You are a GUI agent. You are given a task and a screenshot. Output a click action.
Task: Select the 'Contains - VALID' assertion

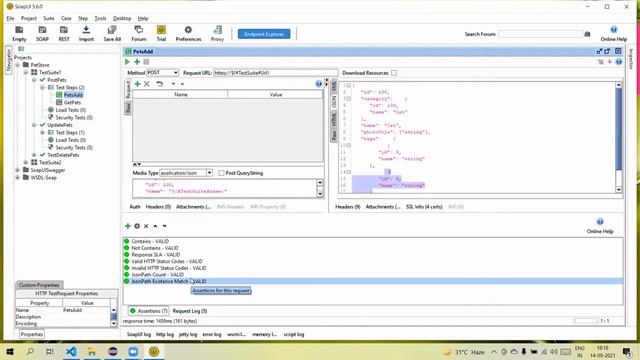tap(150, 241)
